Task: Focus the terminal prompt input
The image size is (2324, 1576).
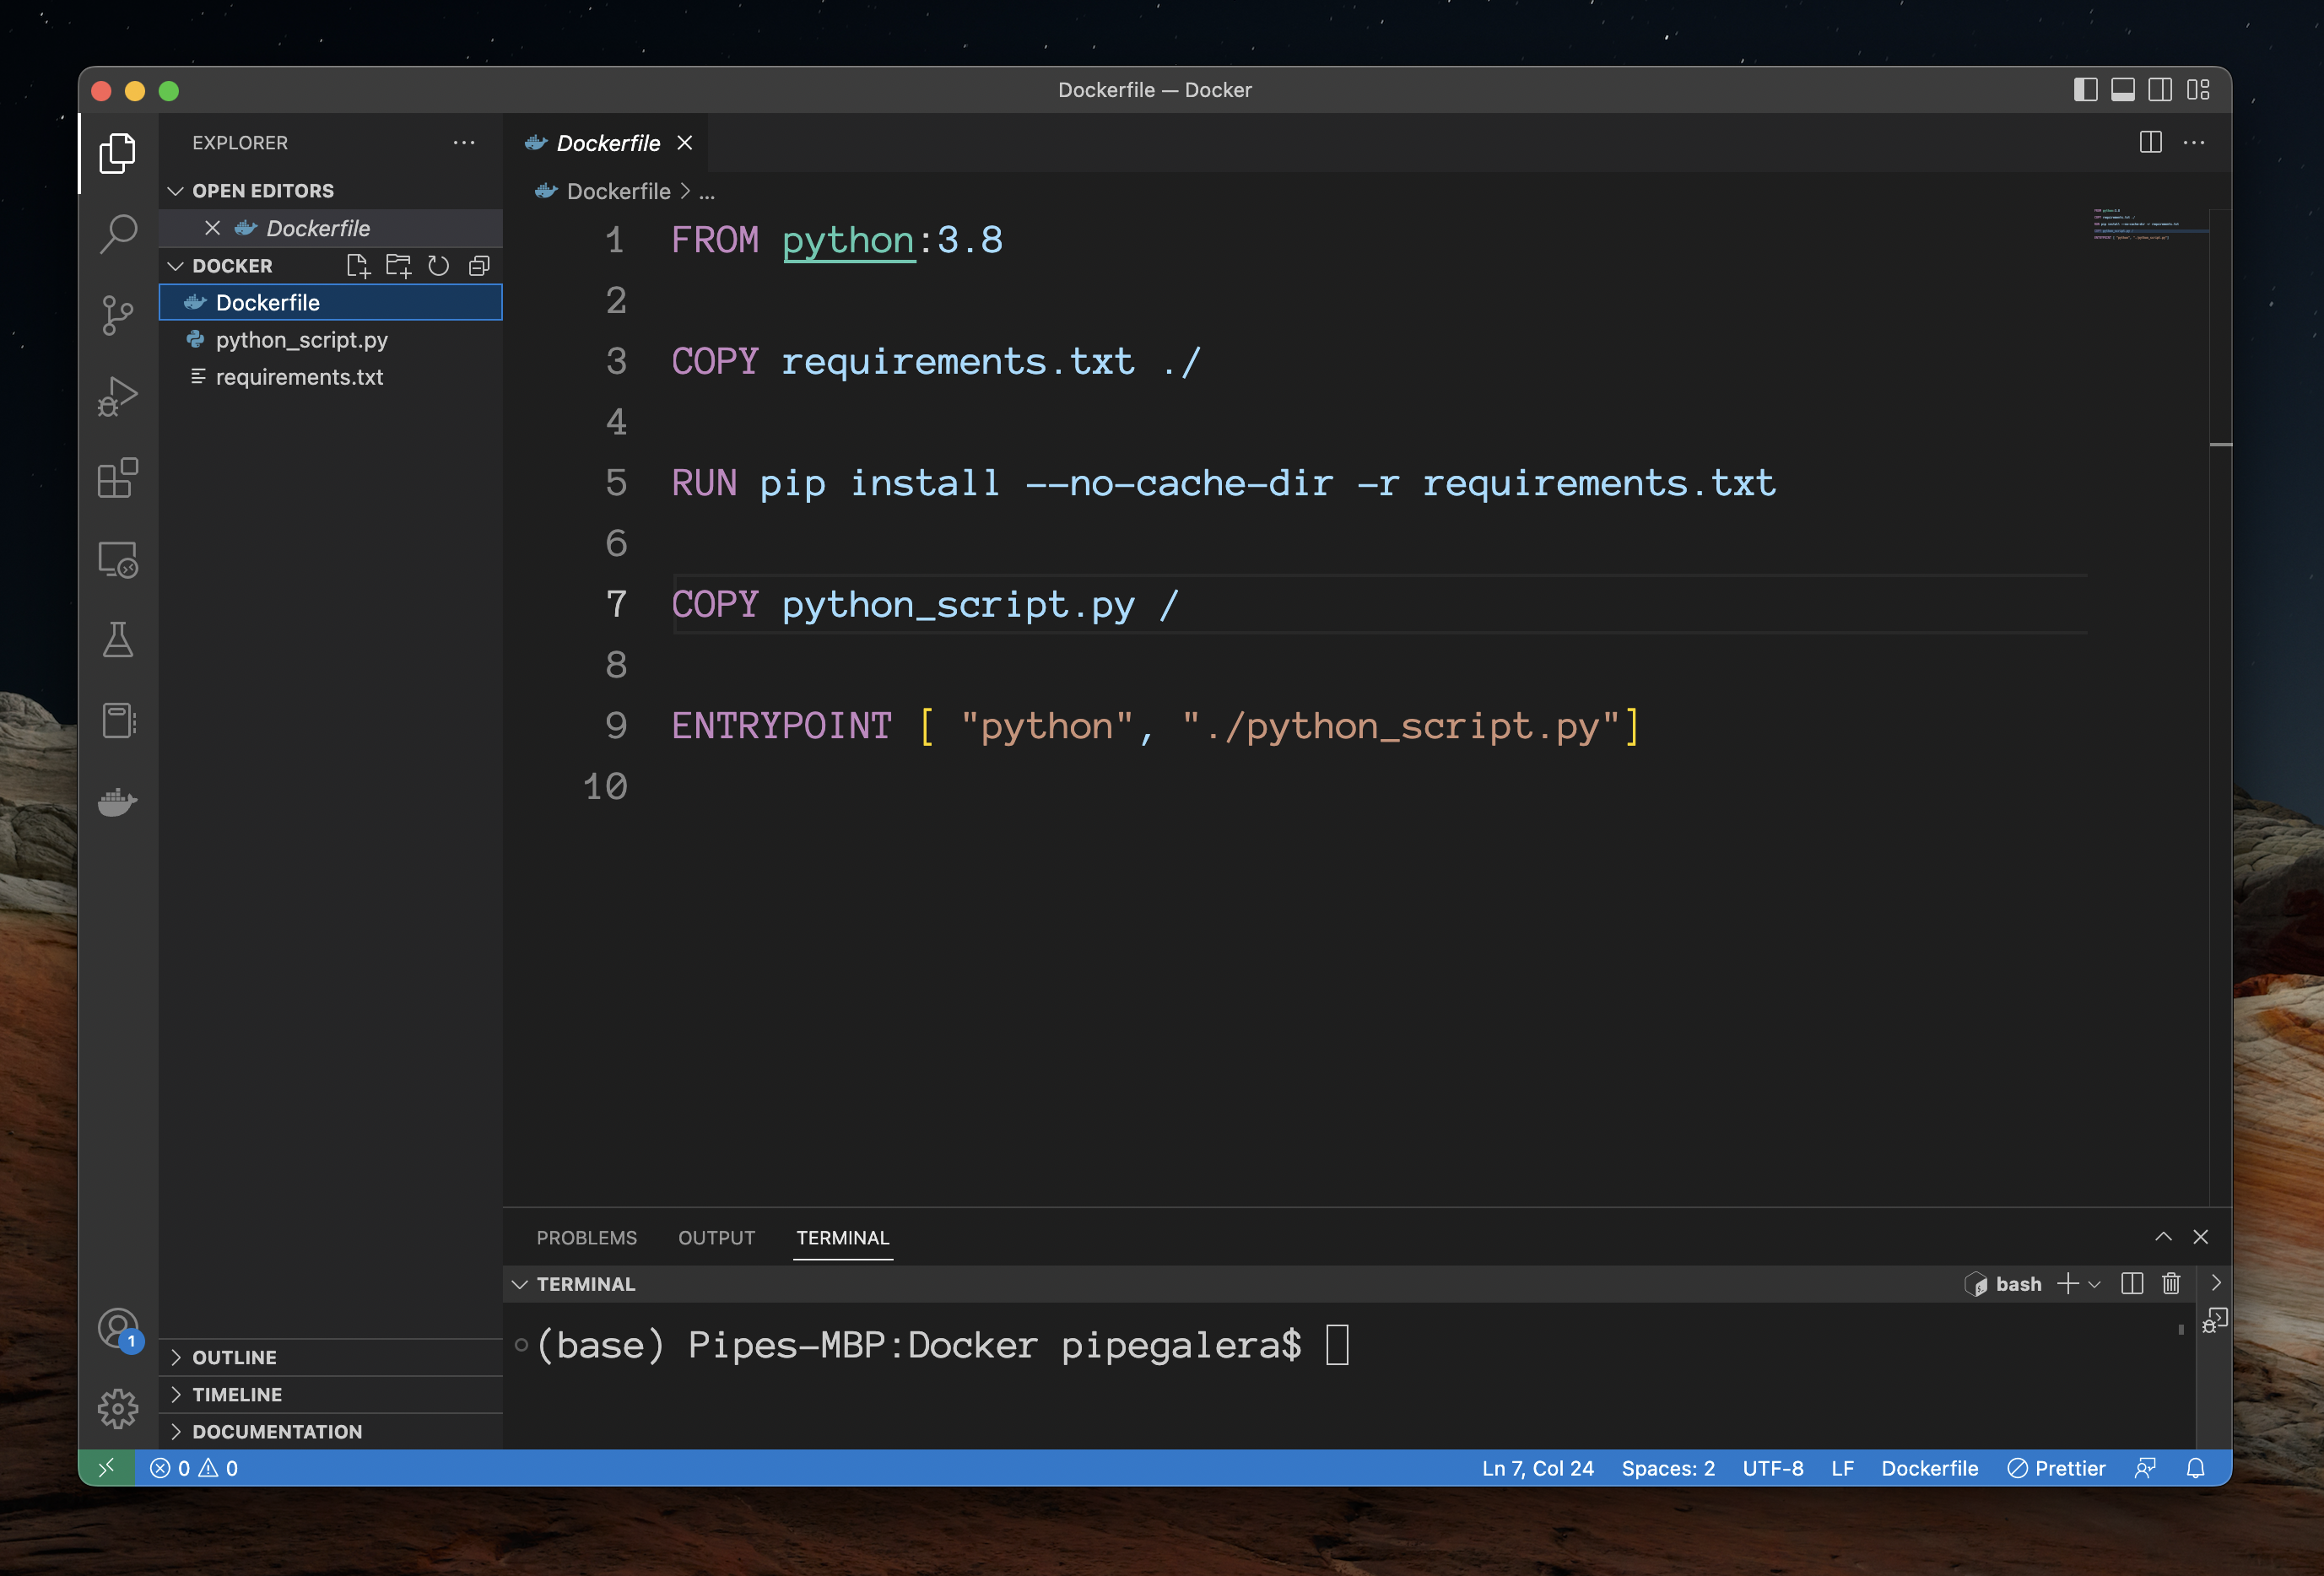Action: click(x=1337, y=1345)
